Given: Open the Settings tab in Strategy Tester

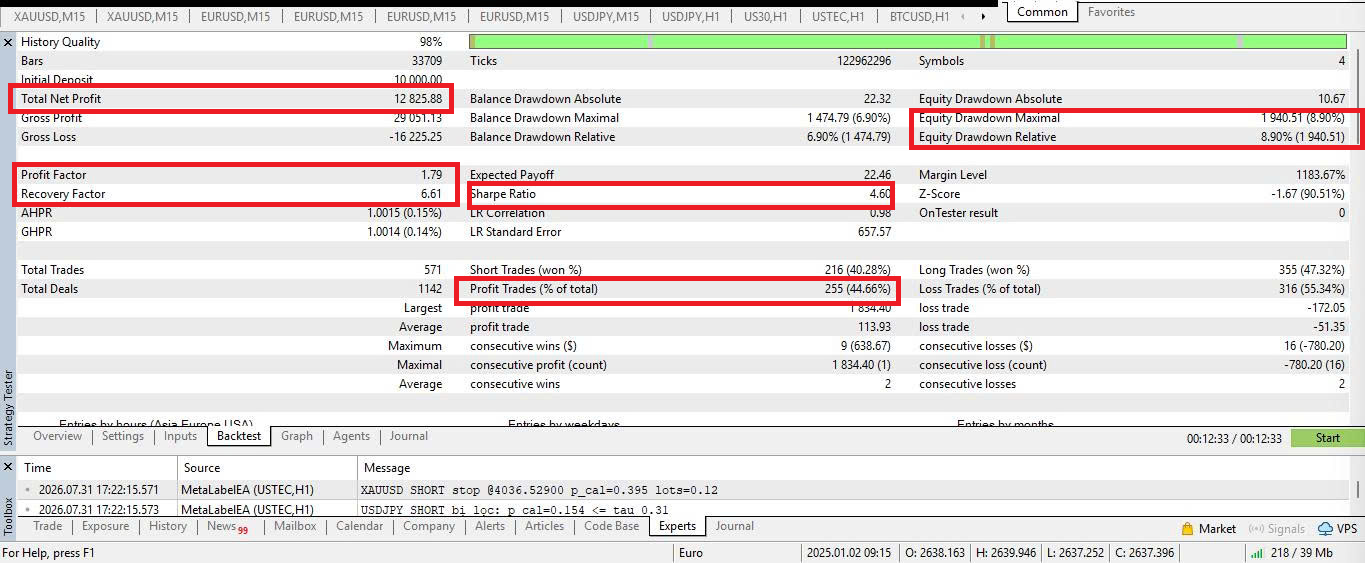Looking at the screenshot, I should point(123,436).
